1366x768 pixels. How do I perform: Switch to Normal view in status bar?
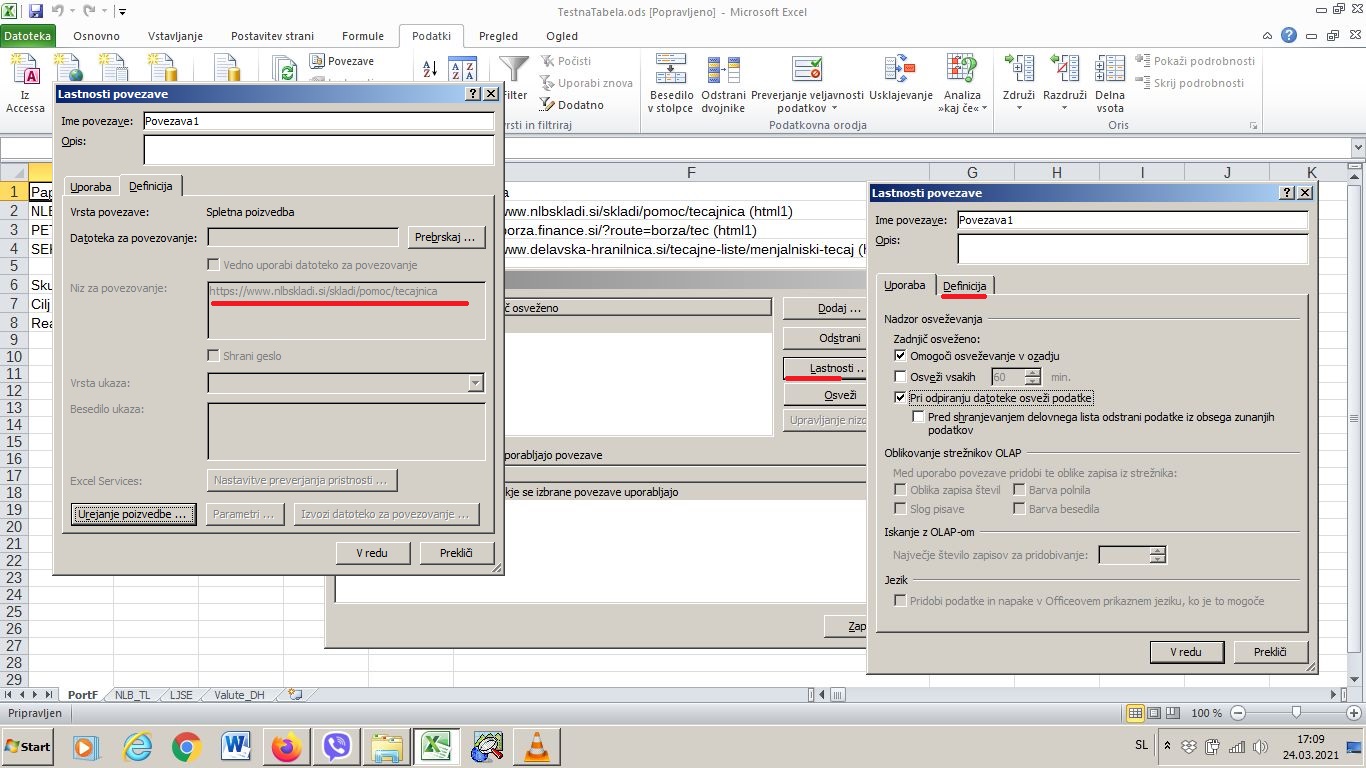(1135, 713)
